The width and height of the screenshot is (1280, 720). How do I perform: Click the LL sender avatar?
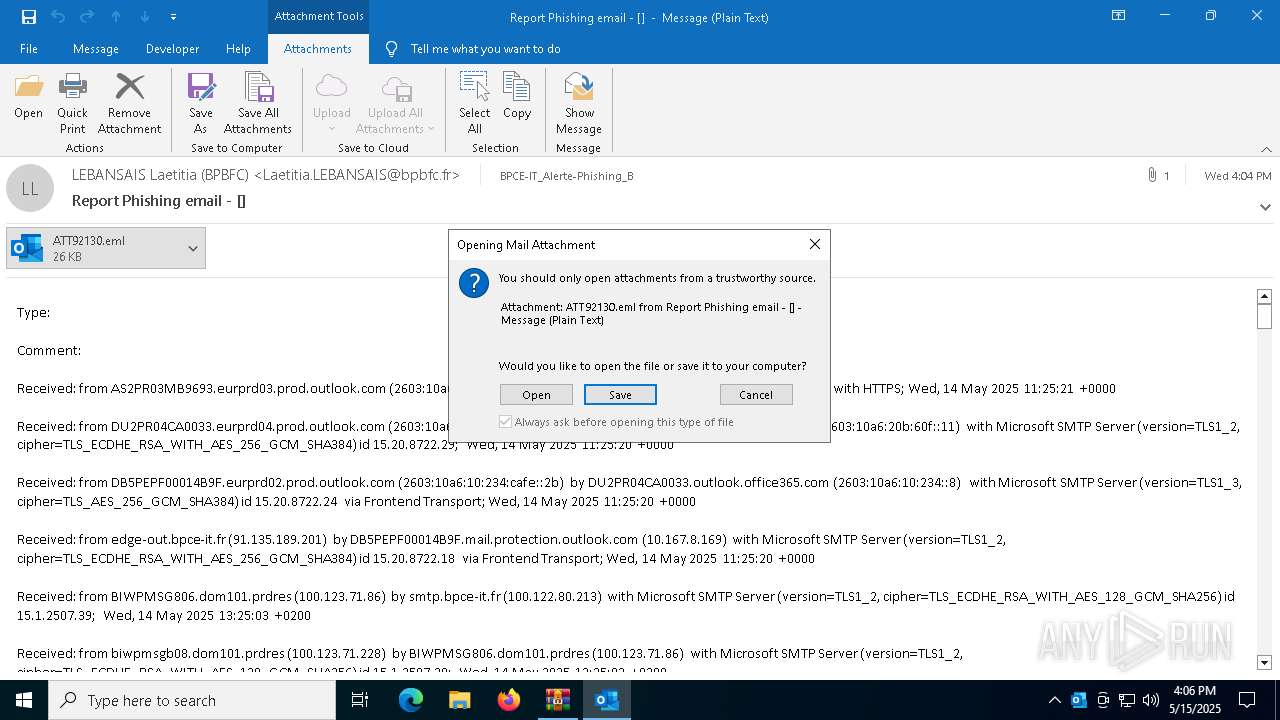pos(30,188)
